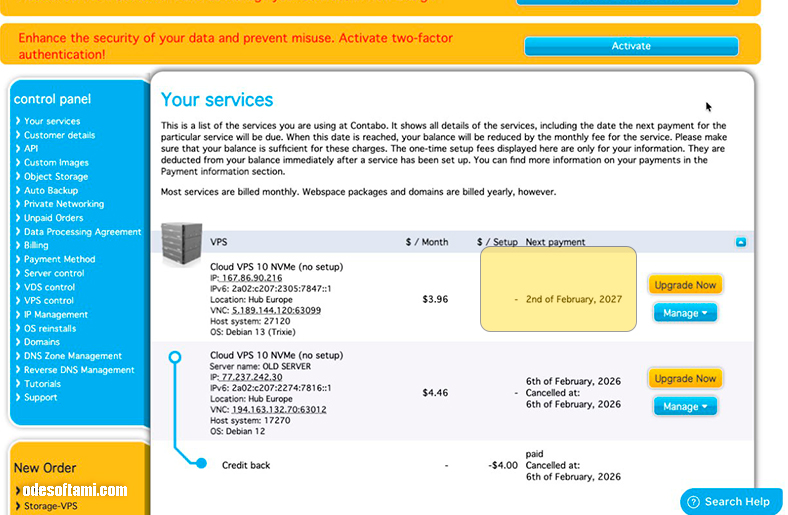
Task: Click Activate two-factor authentication button
Action: (x=631, y=46)
